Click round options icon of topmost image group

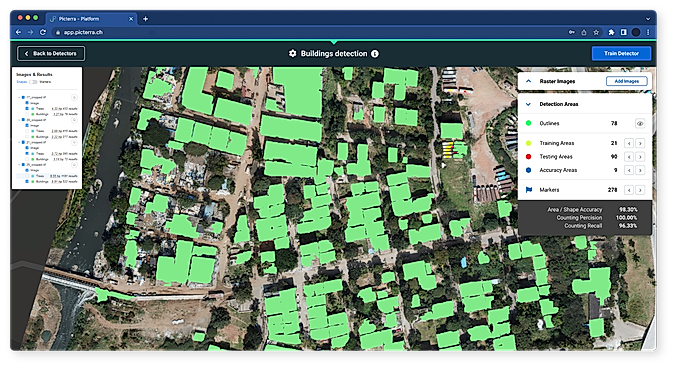pyautogui.click(x=74, y=98)
